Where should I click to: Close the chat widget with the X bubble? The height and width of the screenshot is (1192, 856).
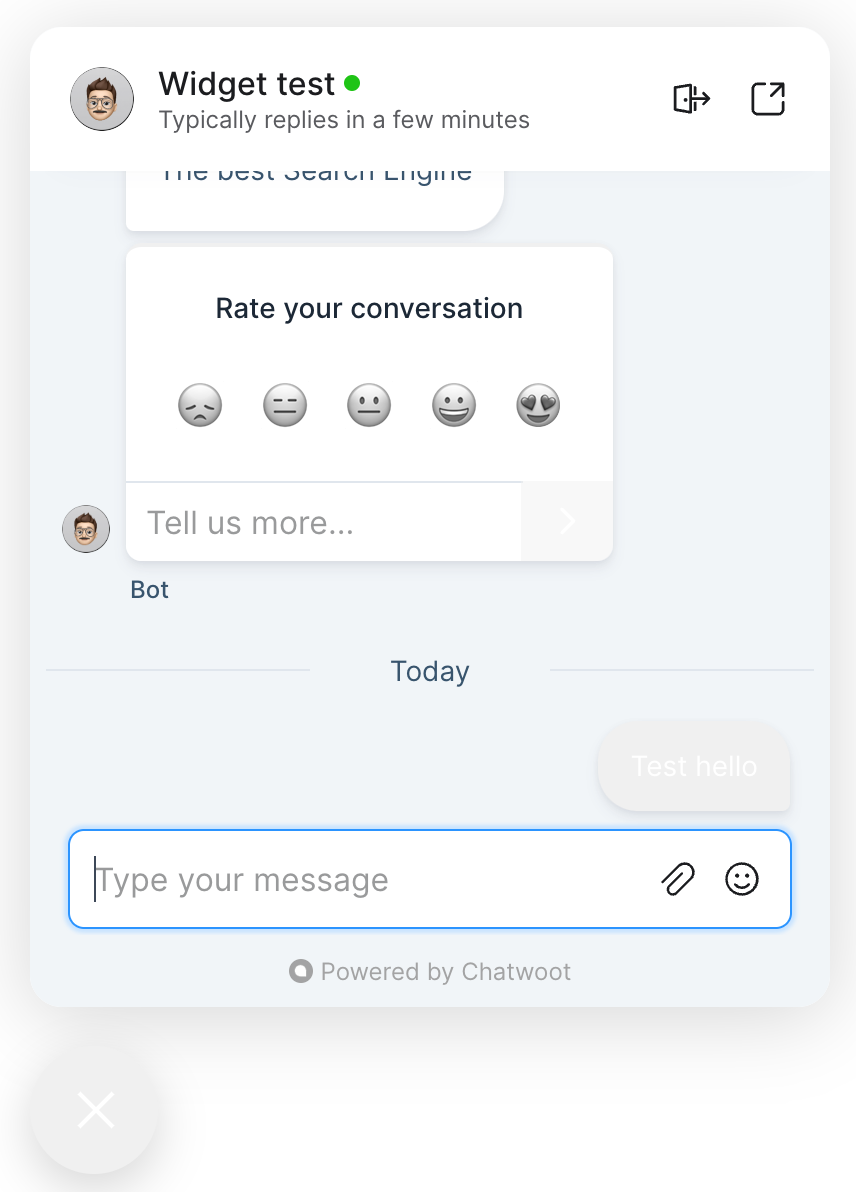tap(94, 1110)
